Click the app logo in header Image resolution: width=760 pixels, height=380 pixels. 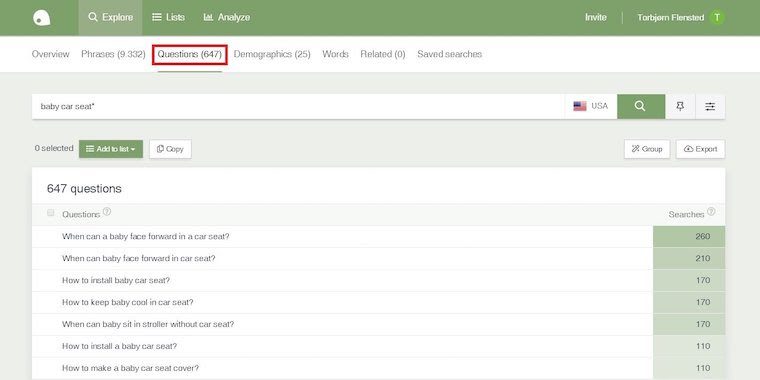(x=42, y=18)
